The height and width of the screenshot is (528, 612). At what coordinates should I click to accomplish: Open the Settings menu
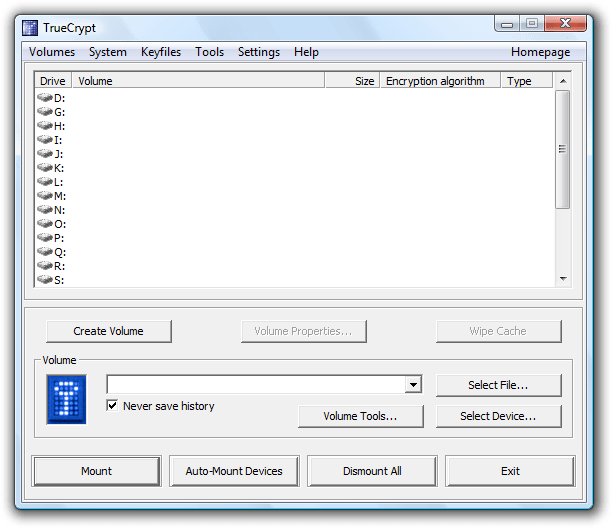(259, 52)
